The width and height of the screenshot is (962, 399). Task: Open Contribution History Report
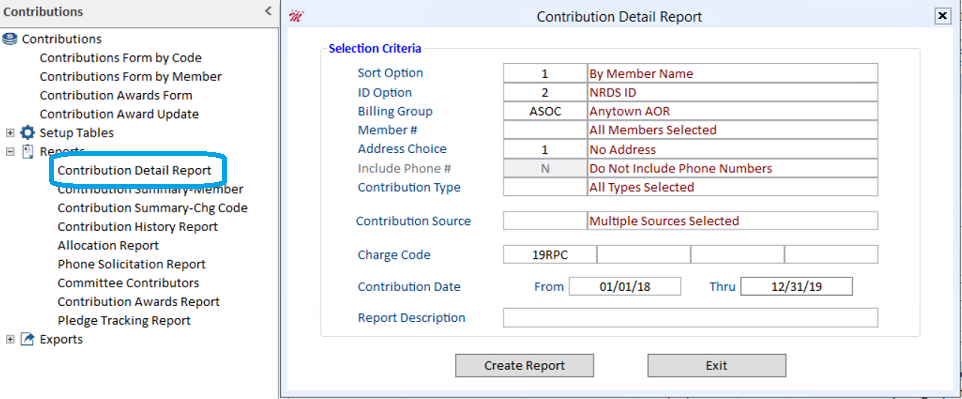137,227
